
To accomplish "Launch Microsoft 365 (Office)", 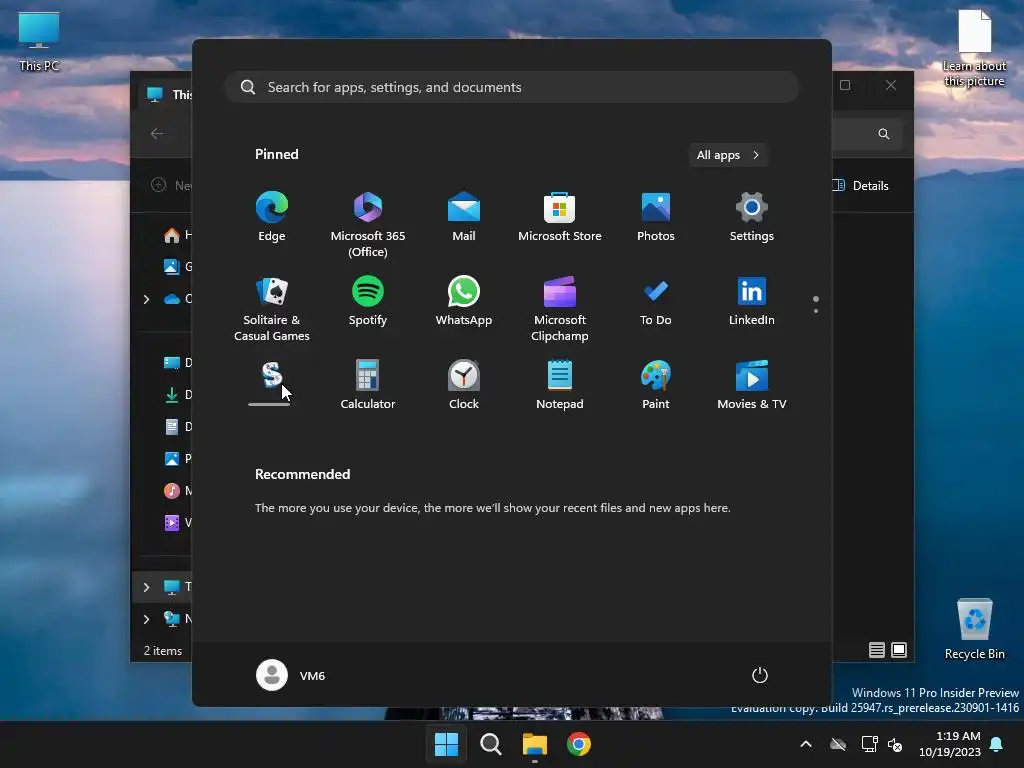I will pyautogui.click(x=368, y=225).
